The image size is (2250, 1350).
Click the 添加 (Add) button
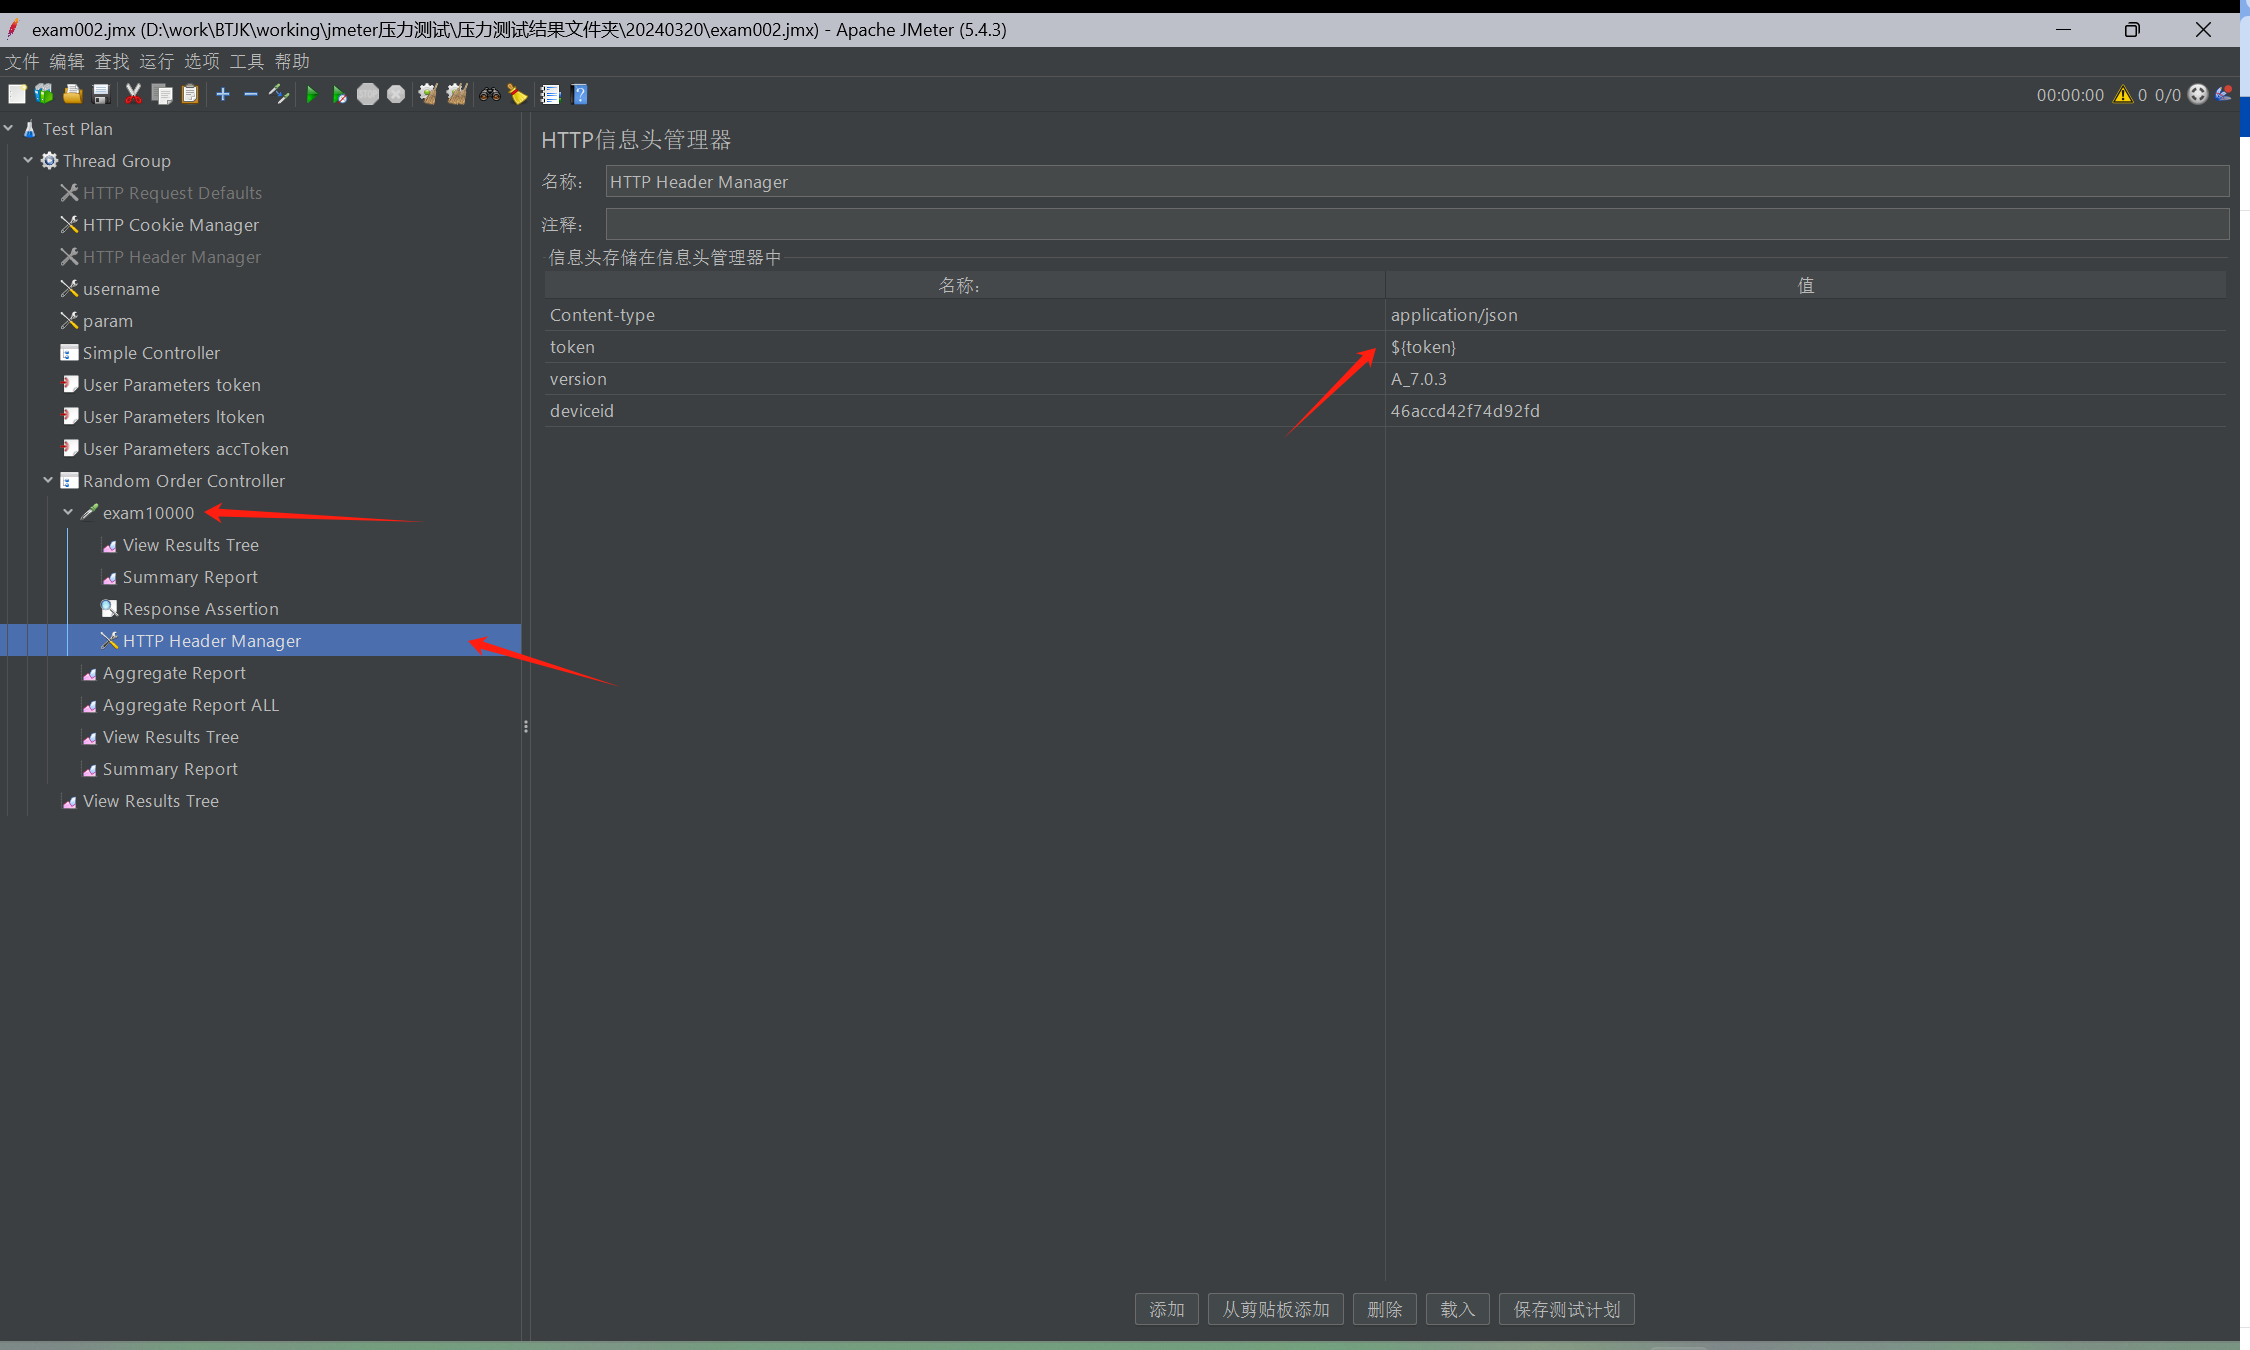click(1166, 1309)
